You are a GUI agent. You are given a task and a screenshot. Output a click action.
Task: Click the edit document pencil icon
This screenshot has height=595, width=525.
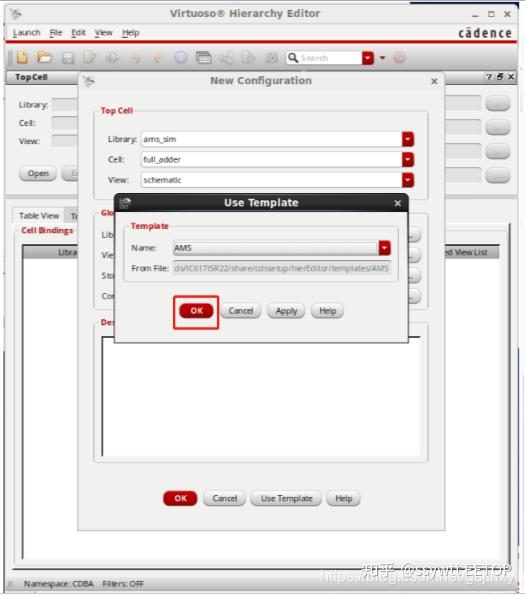pos(90,58)
